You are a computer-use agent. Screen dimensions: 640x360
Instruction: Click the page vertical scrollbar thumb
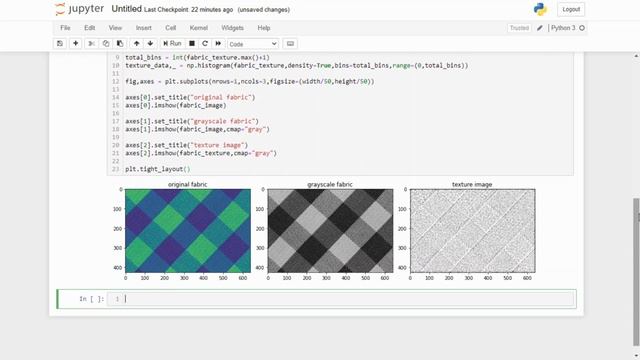[x=636, y=271]
